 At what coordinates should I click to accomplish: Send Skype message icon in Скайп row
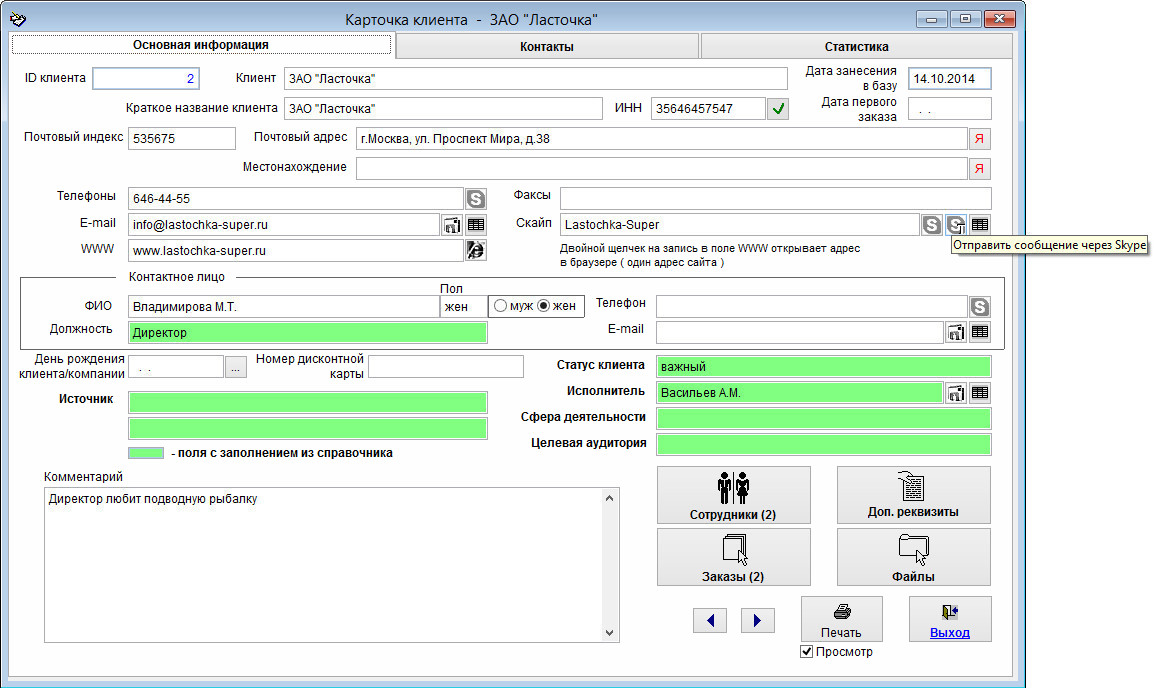[x=956, y=225]
